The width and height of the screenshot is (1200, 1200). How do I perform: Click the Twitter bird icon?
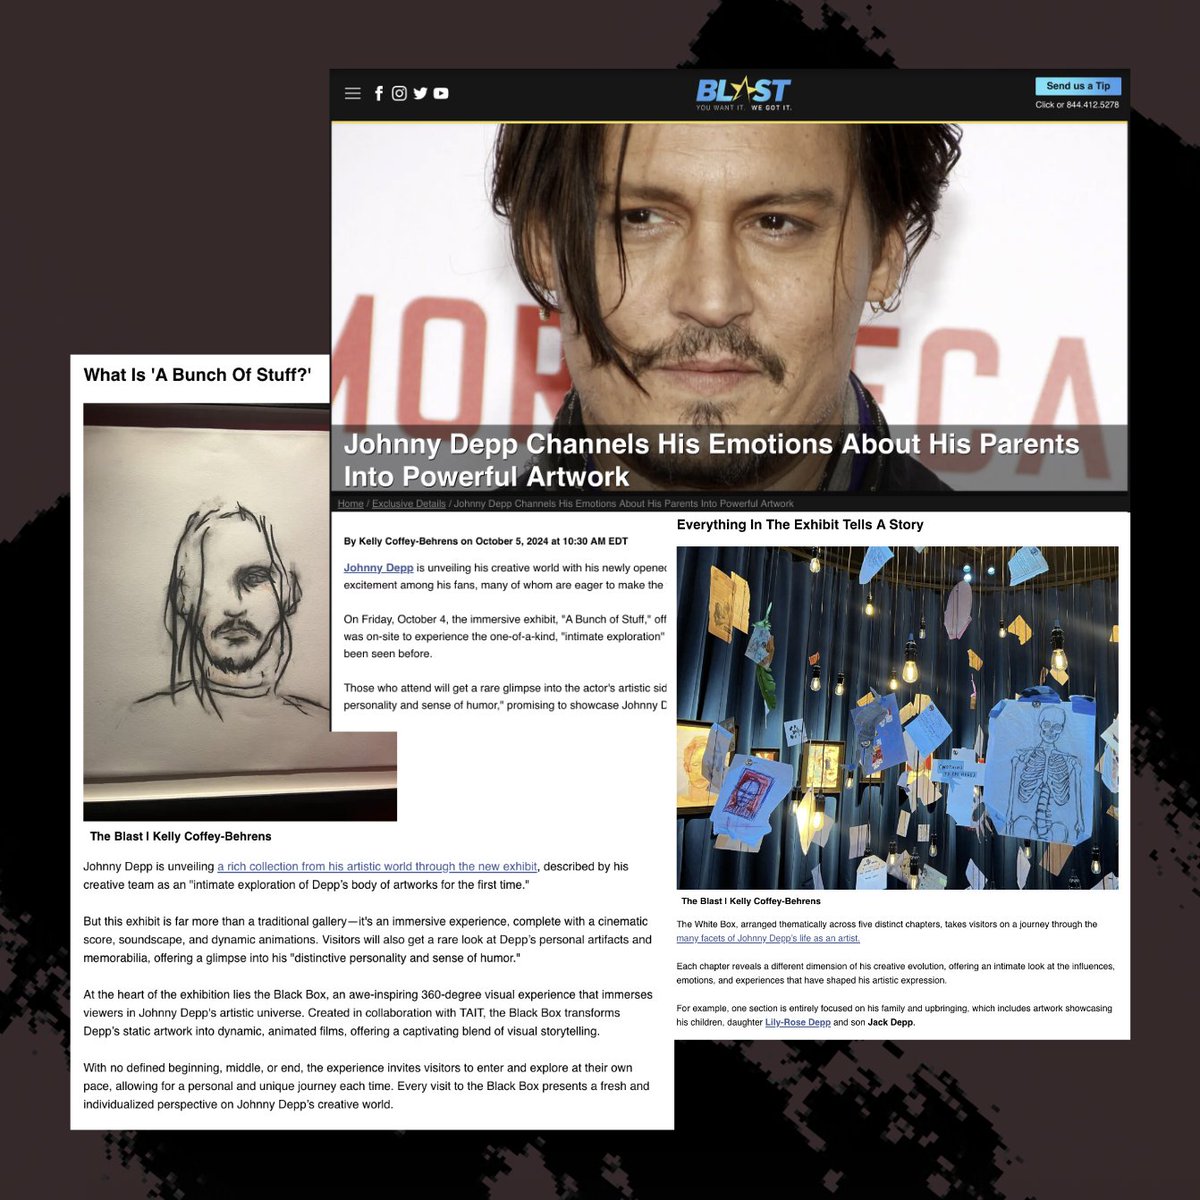point(420,93)
